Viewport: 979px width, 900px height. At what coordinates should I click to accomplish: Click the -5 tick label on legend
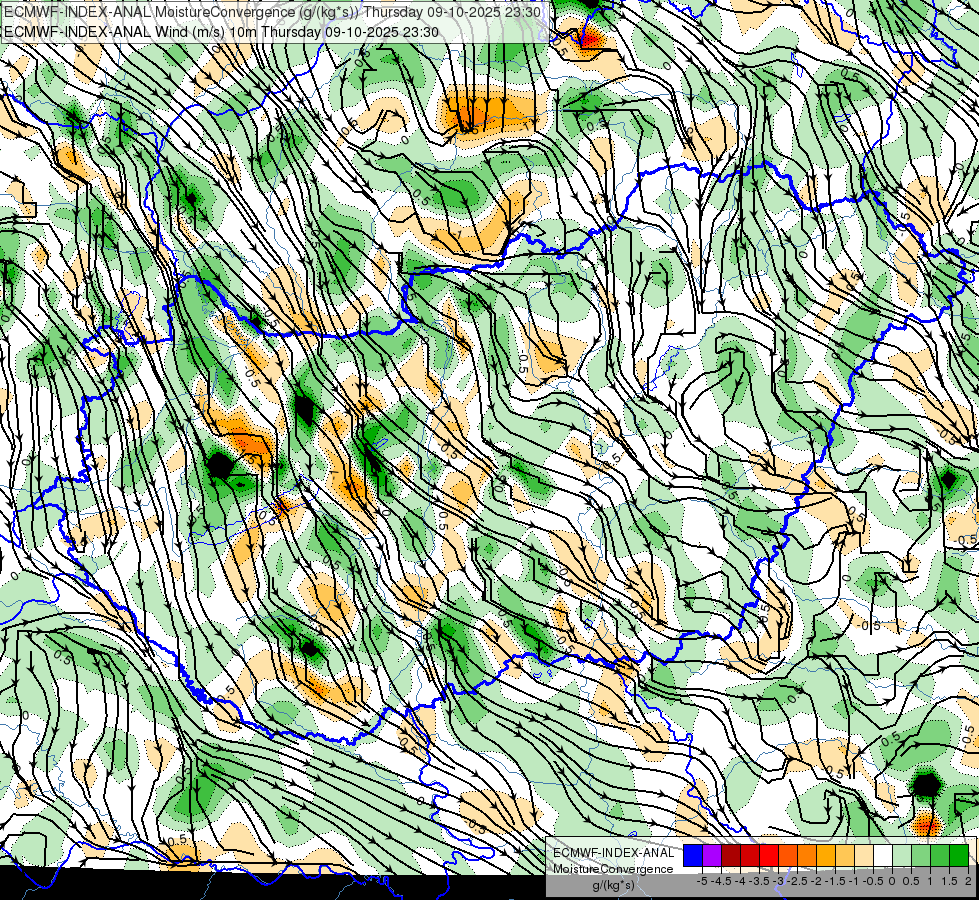pos(702,881)
